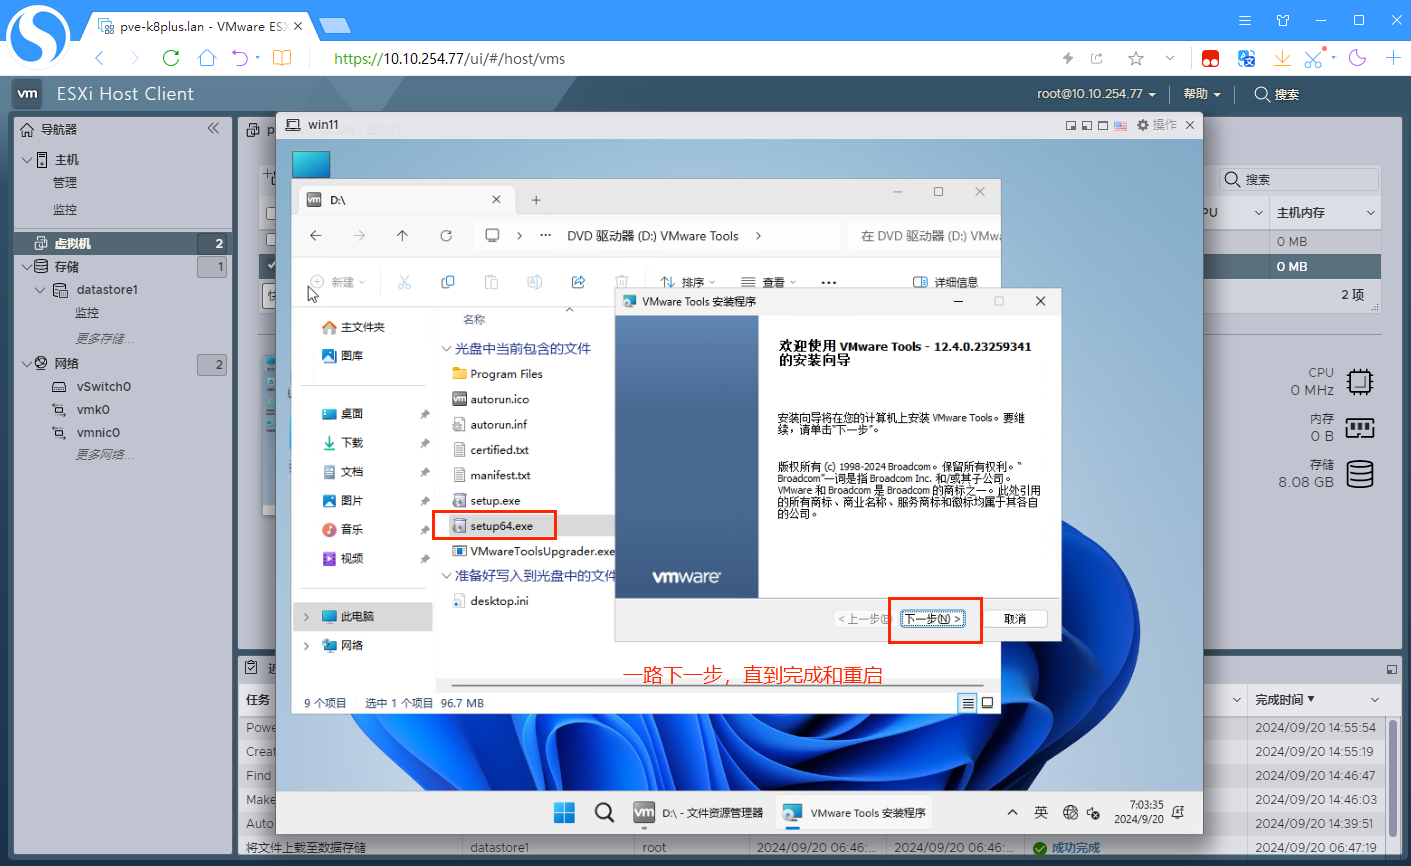The height and width of the screenshot is (866, 1411).
Task: Select the Program Files folder
Action: (506, 374)
